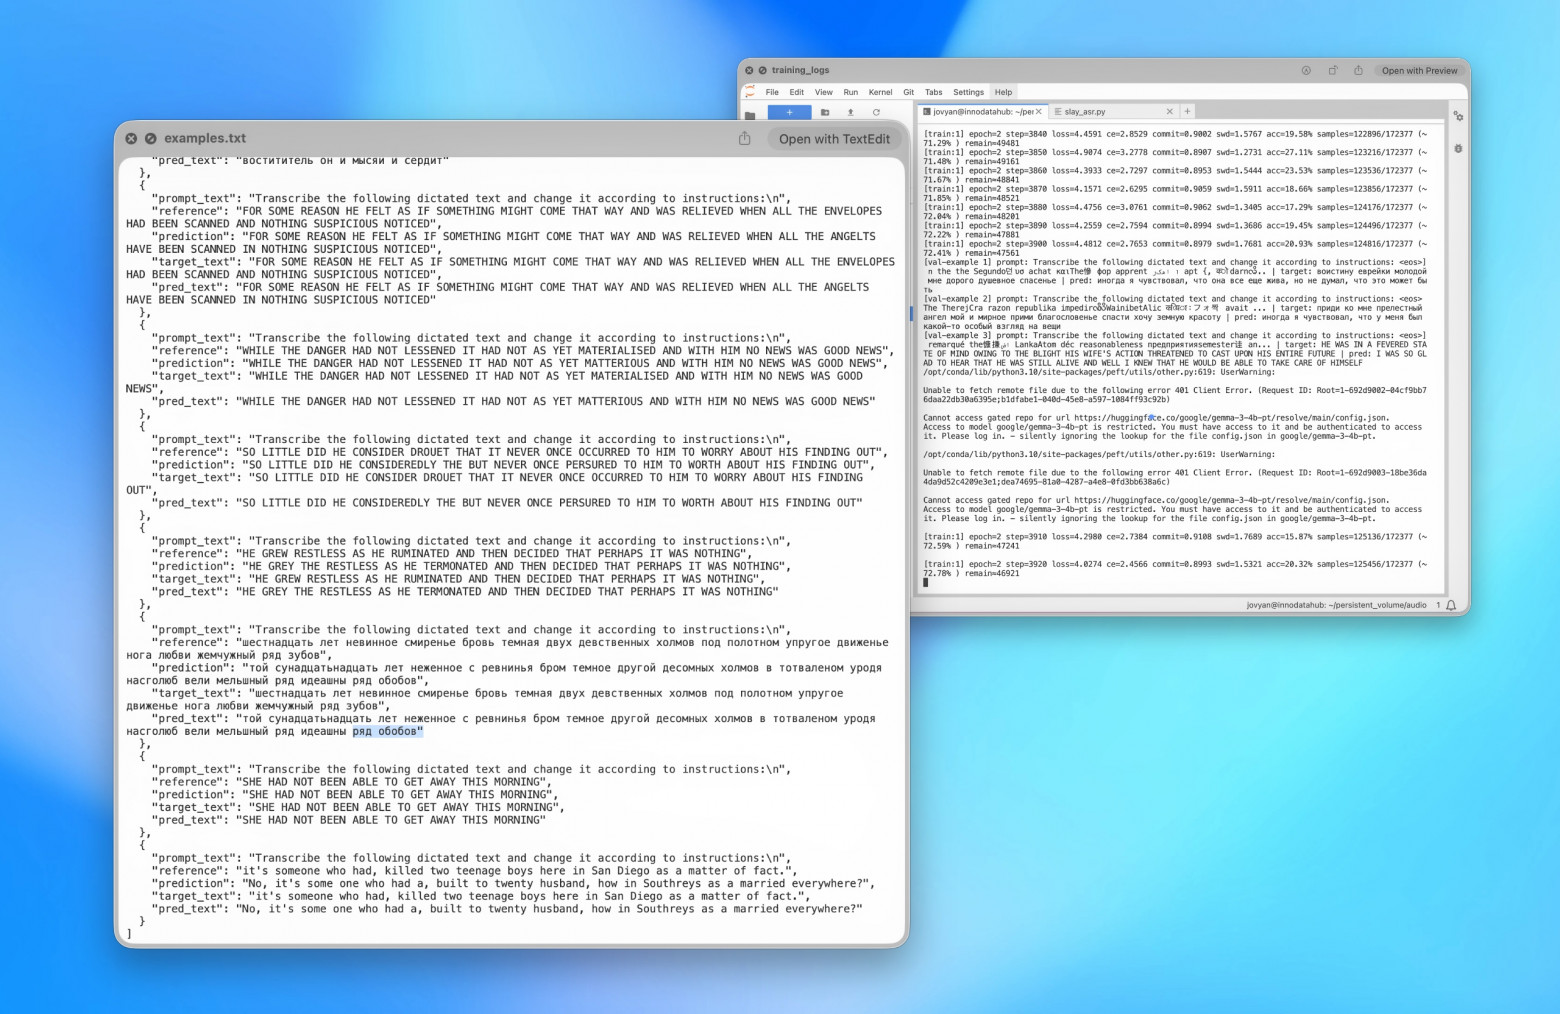The image size is (1560, 1014).
Task: Click Open with Preview in training_logs window
Action: click(x=1419, y=71)
